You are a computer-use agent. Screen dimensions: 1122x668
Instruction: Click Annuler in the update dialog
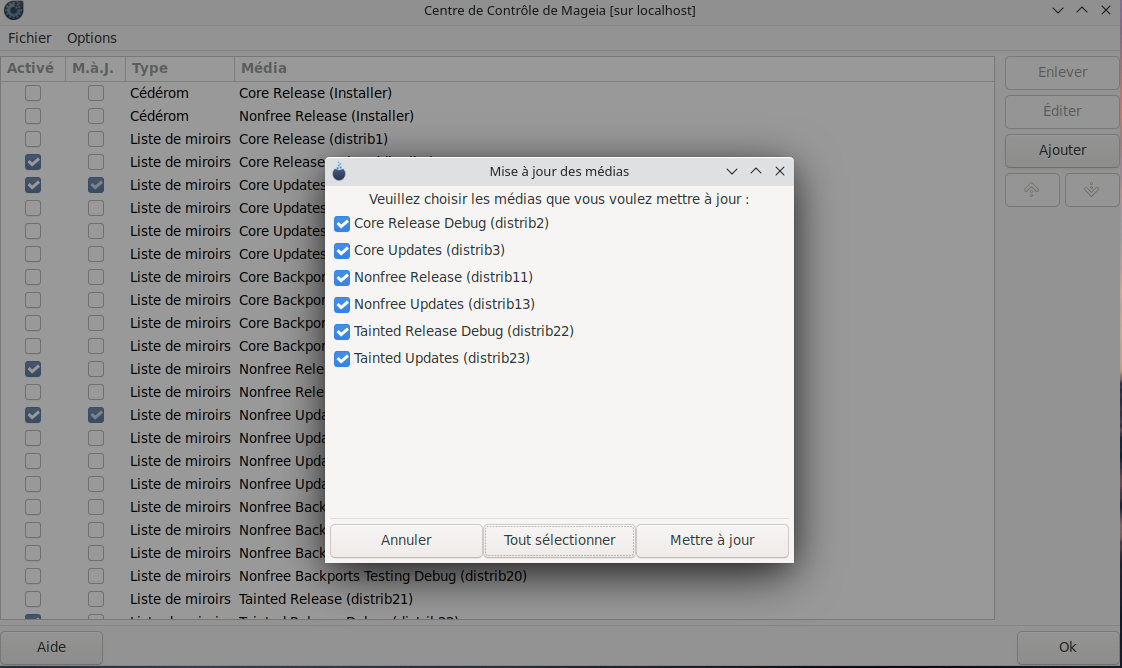[x=406, y=540]
